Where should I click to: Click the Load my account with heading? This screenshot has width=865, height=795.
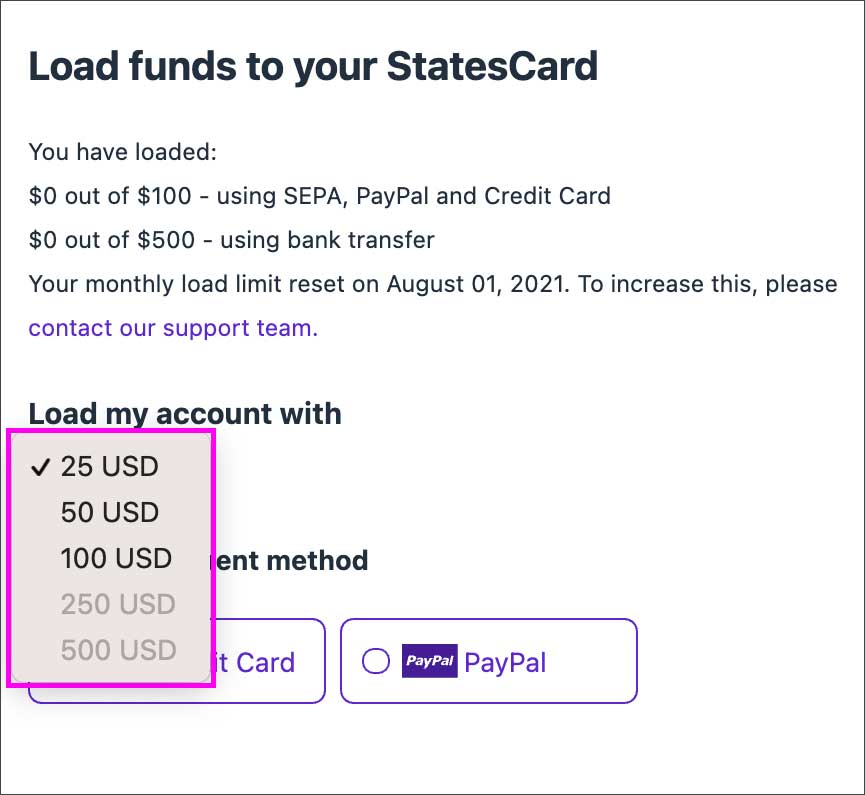(x=185, y=413)
